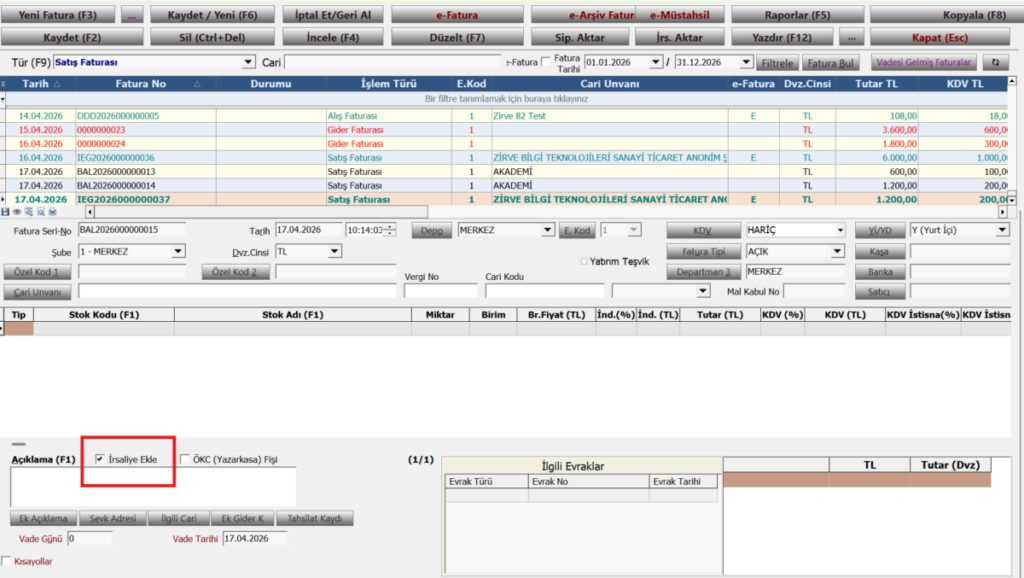Viewport: 1024px width, 578px height.
Task: Click Kaydet (F2) button
Action: click(72, 37)
